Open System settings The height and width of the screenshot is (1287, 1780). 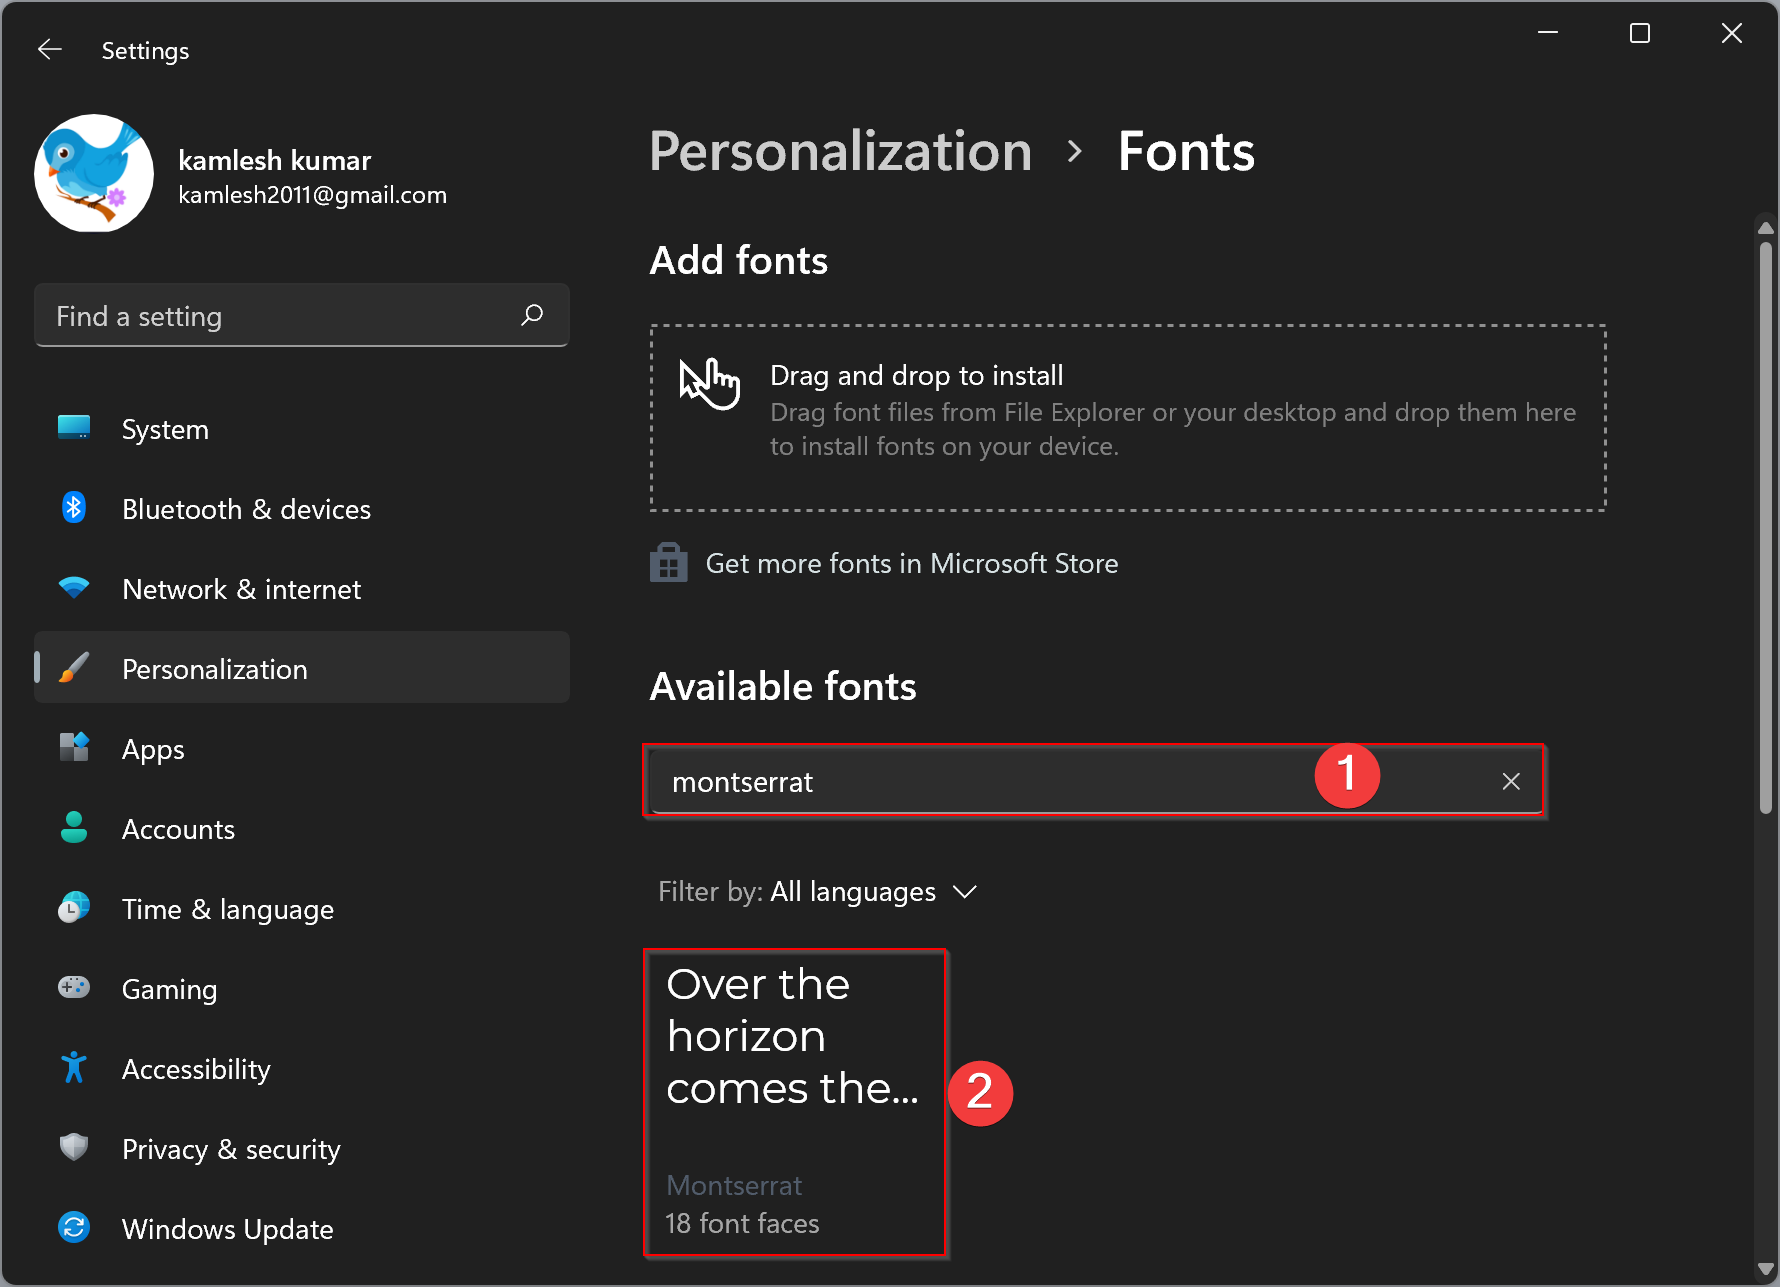pos(302,429)
